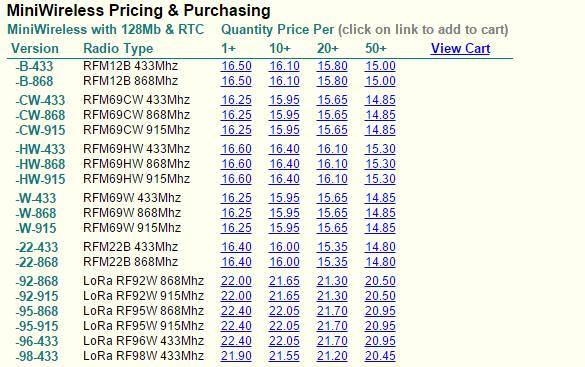The width and height of the screenshot is (585, 367).
Task: Click the Version column header
Action: [35, 48]
